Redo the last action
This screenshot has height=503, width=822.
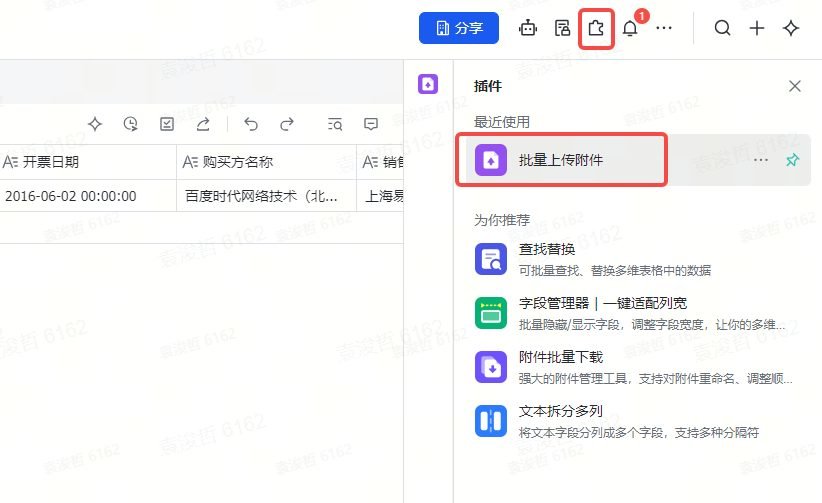point(287,124)
